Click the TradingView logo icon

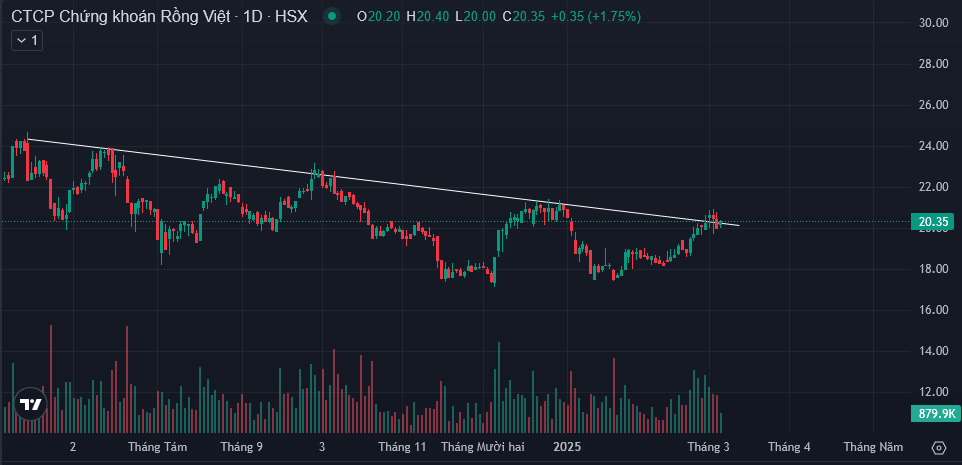click(30, 404)
